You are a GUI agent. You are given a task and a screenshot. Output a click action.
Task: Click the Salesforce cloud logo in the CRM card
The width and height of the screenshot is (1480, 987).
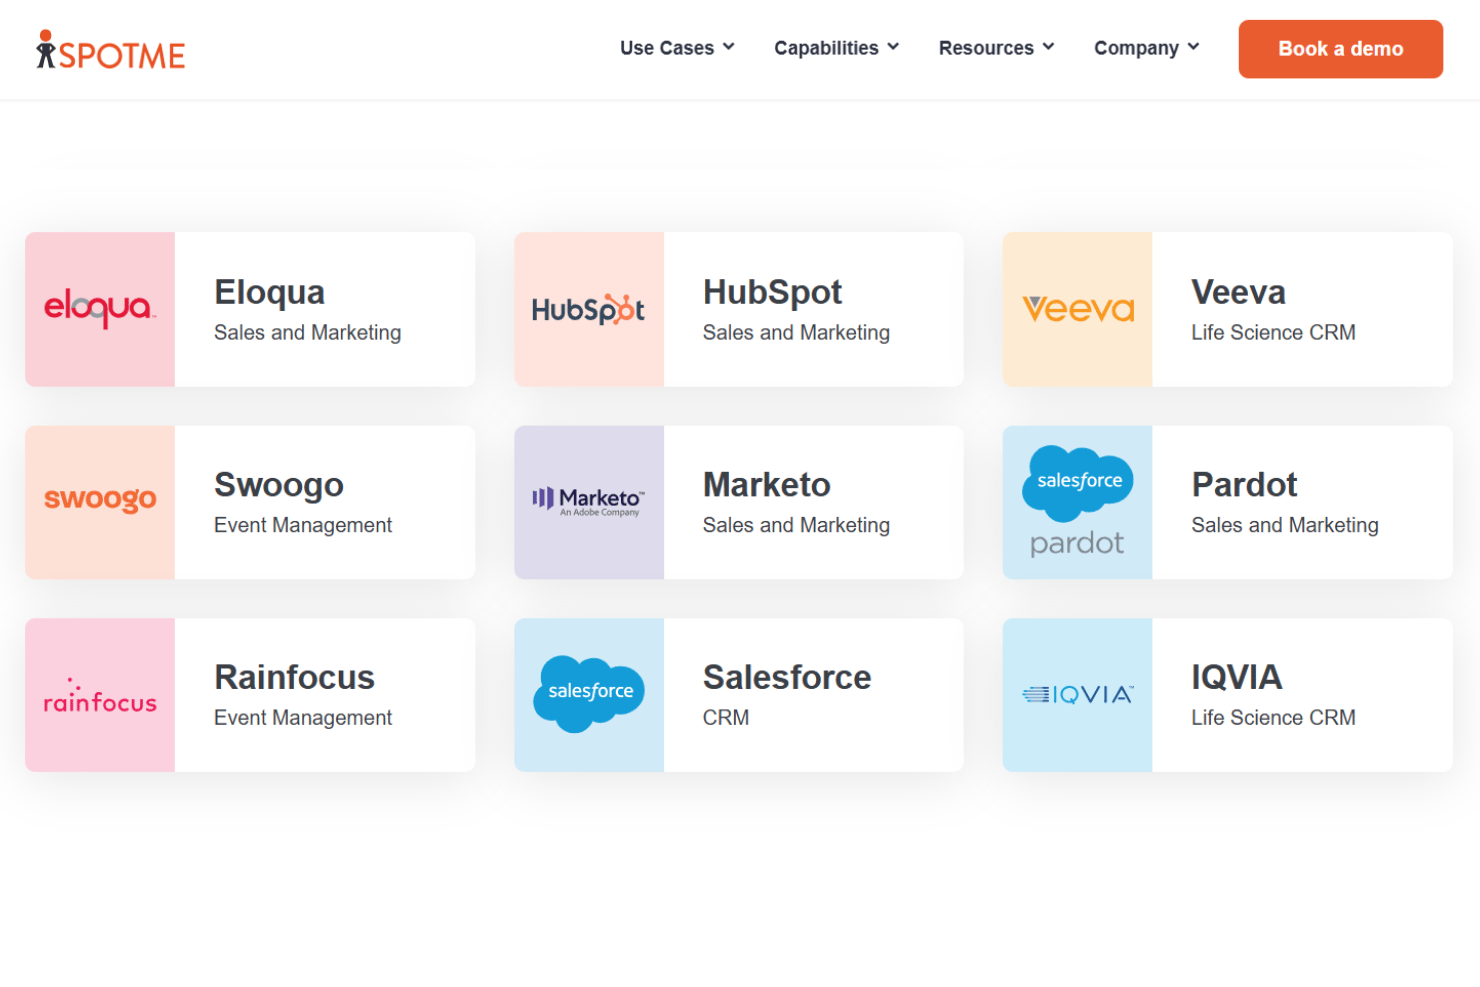pos(589,694)
